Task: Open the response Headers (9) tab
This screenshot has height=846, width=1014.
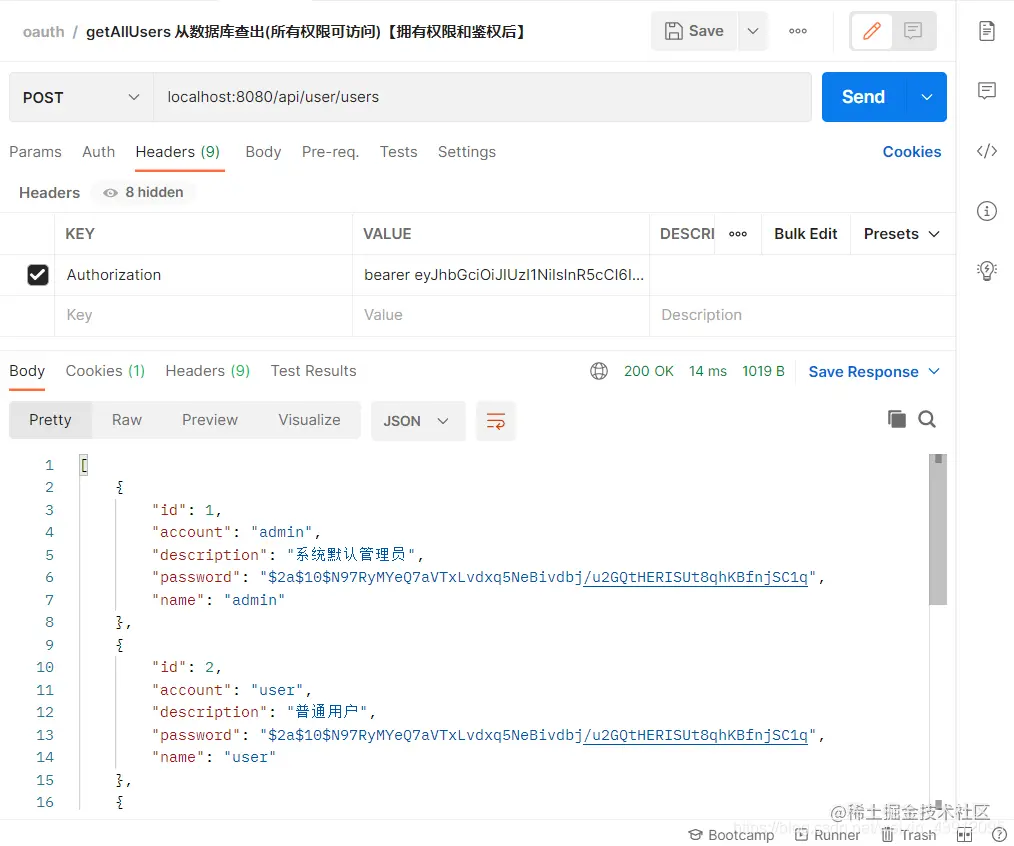Action: 208,371
